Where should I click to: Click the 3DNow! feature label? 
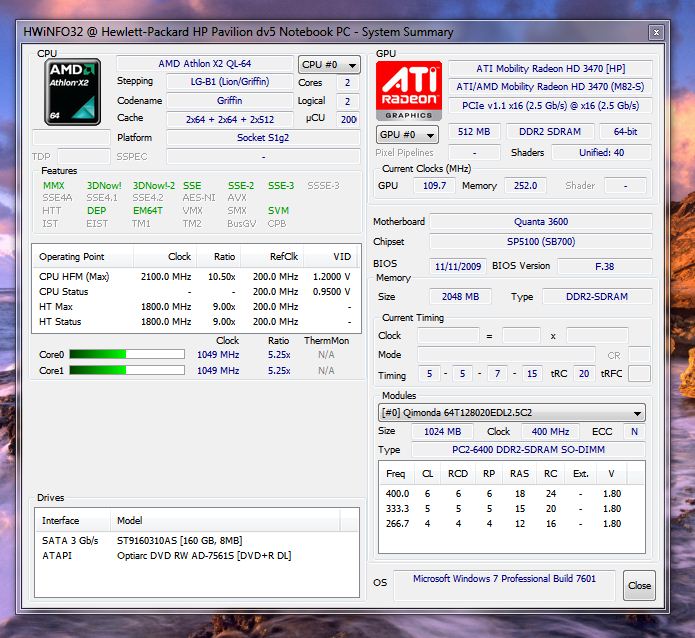[x=104, y=185]
